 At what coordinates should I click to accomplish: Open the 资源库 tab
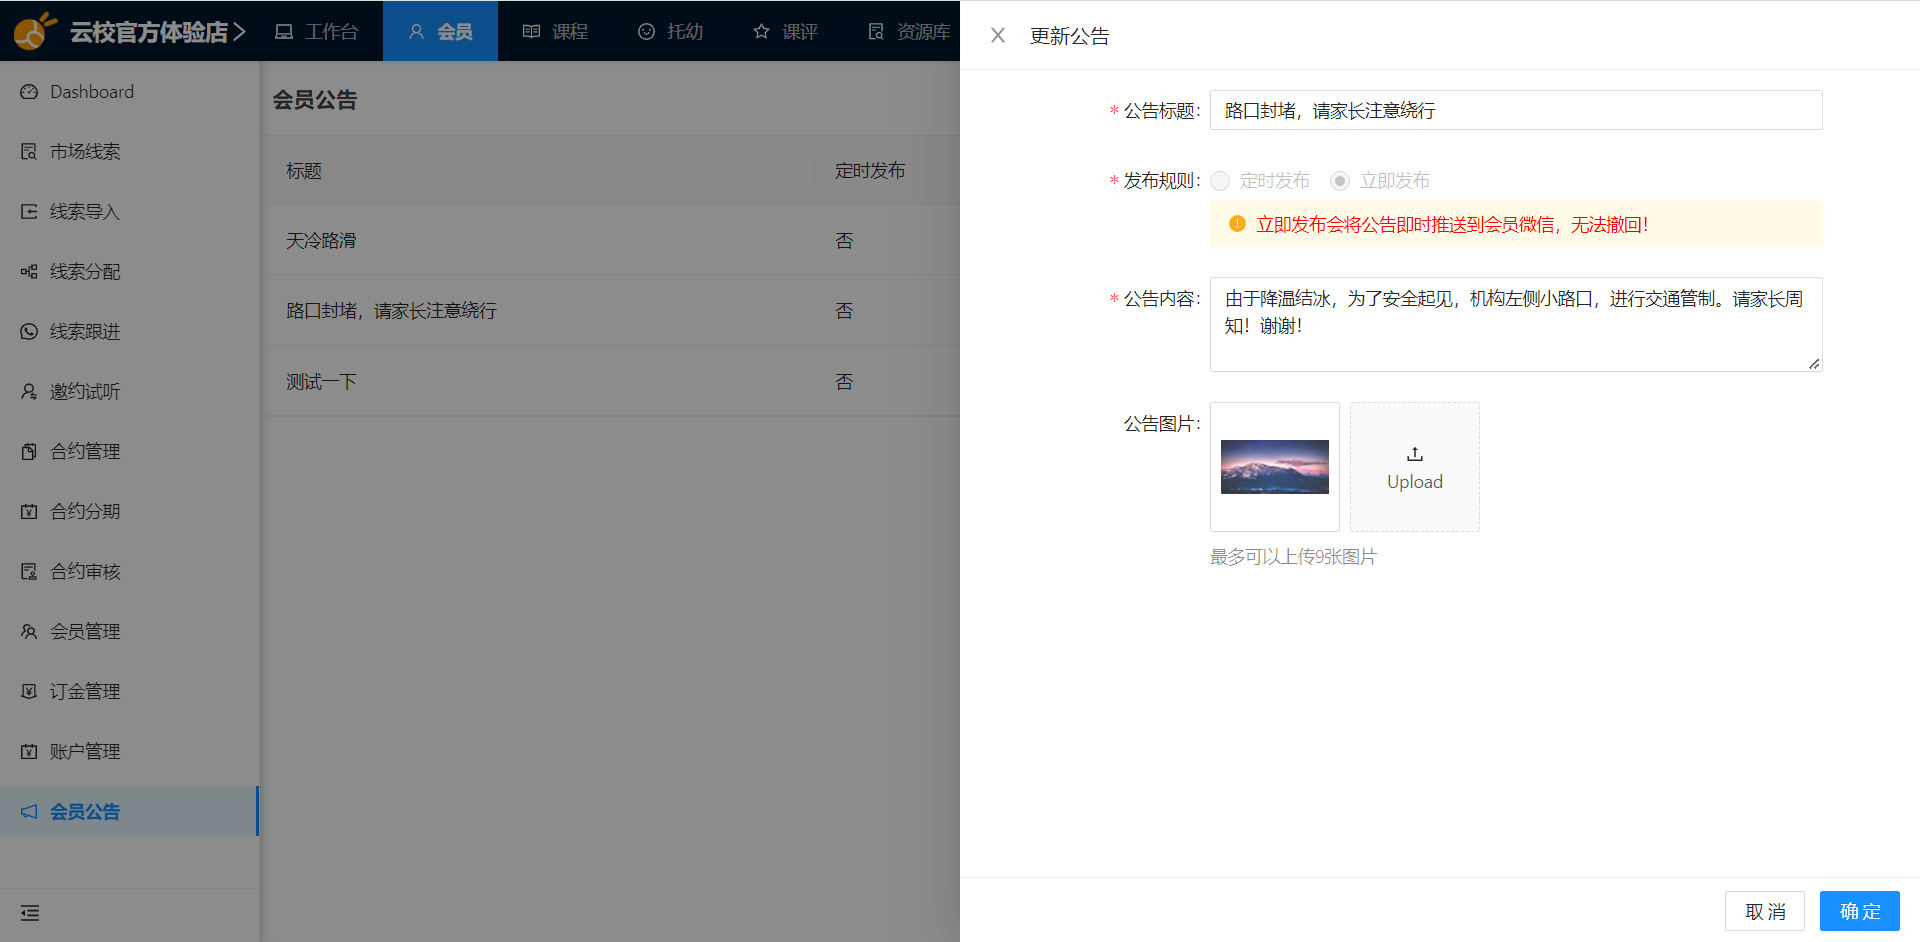(908, 32)
